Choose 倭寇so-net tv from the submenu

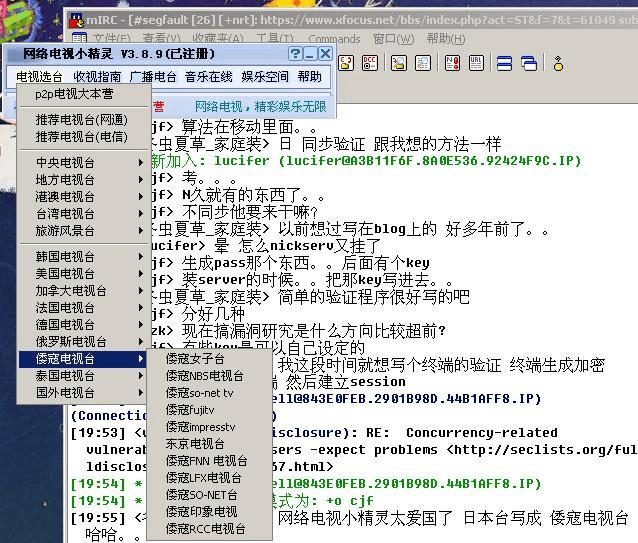point(210,393)
